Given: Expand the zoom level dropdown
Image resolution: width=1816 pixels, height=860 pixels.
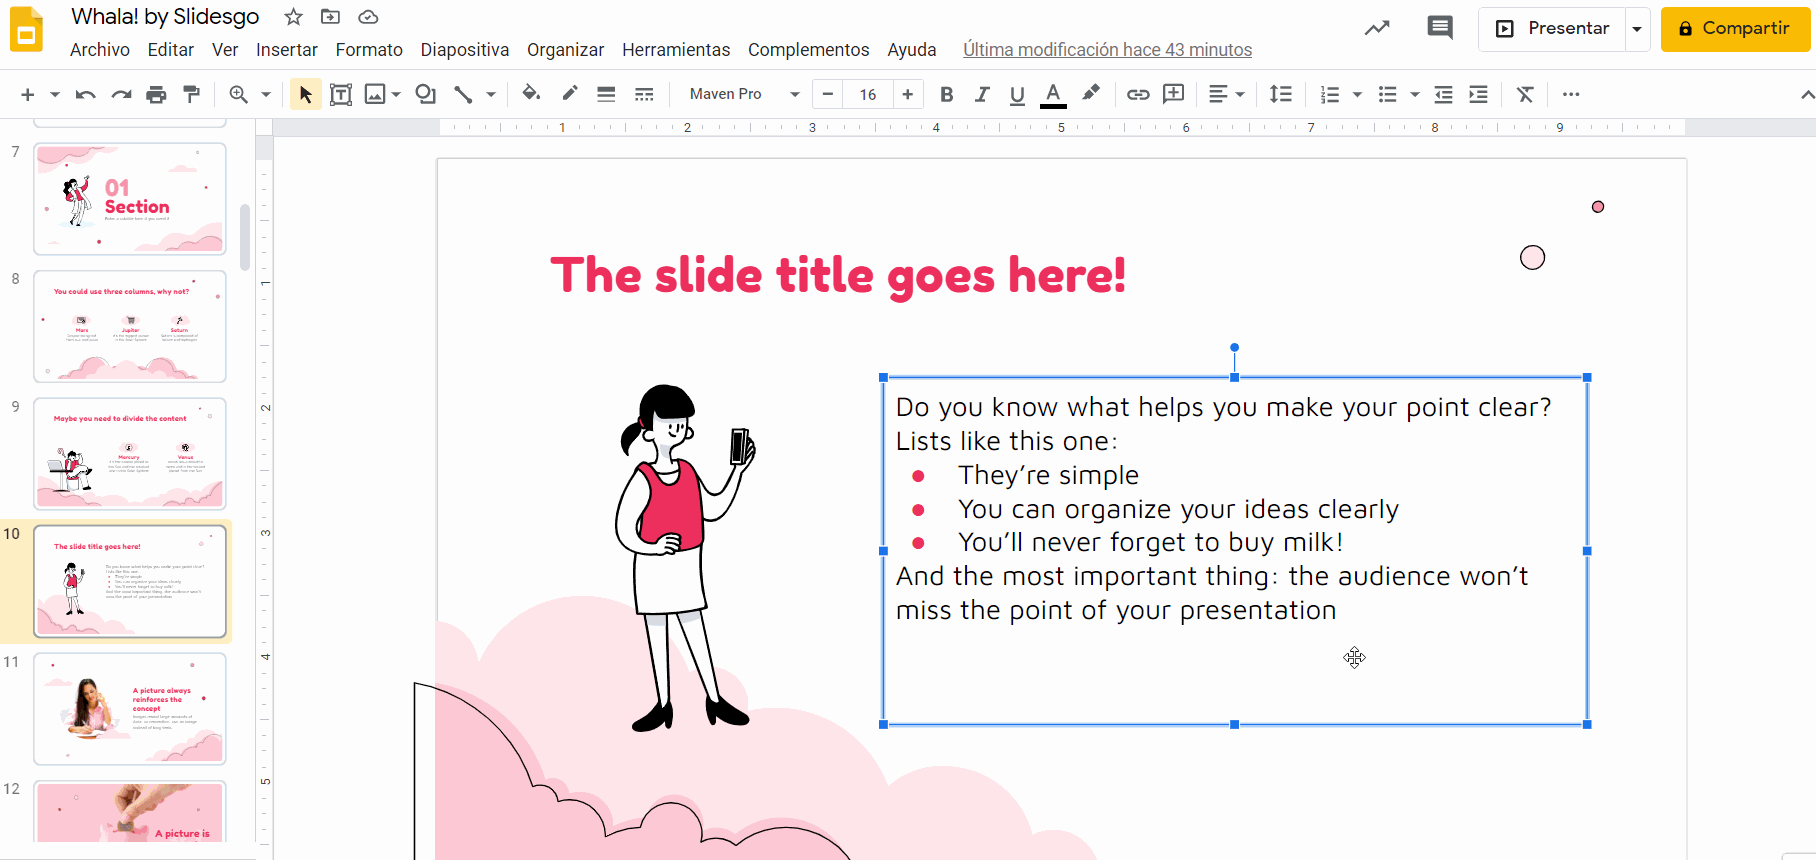Looking at the screenshot, I should click(266, 94).
